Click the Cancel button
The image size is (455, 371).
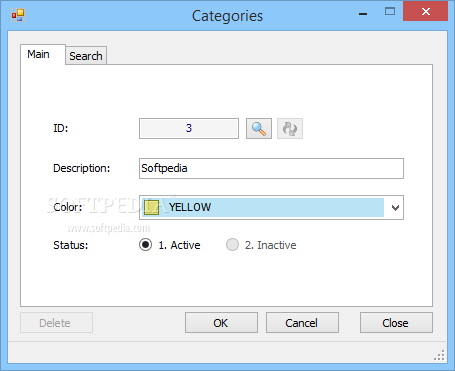(302, 323)
